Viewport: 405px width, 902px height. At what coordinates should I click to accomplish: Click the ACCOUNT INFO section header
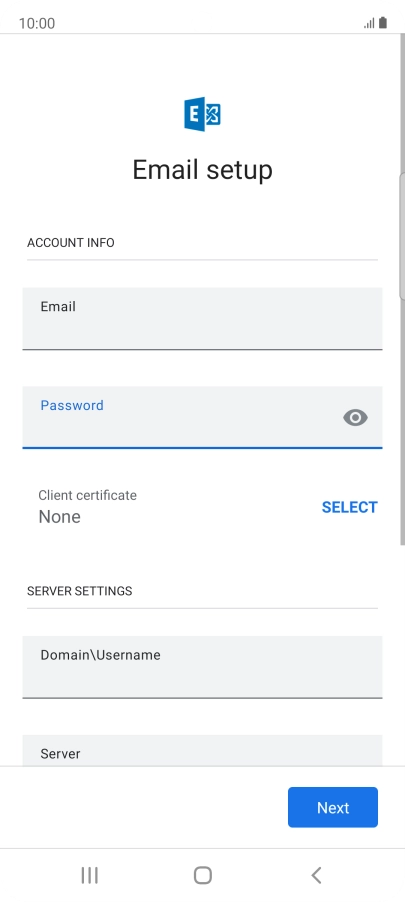[71, 243]
